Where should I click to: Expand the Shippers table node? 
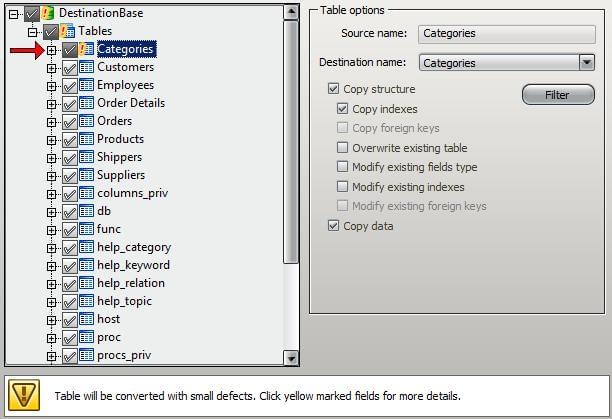51,158
